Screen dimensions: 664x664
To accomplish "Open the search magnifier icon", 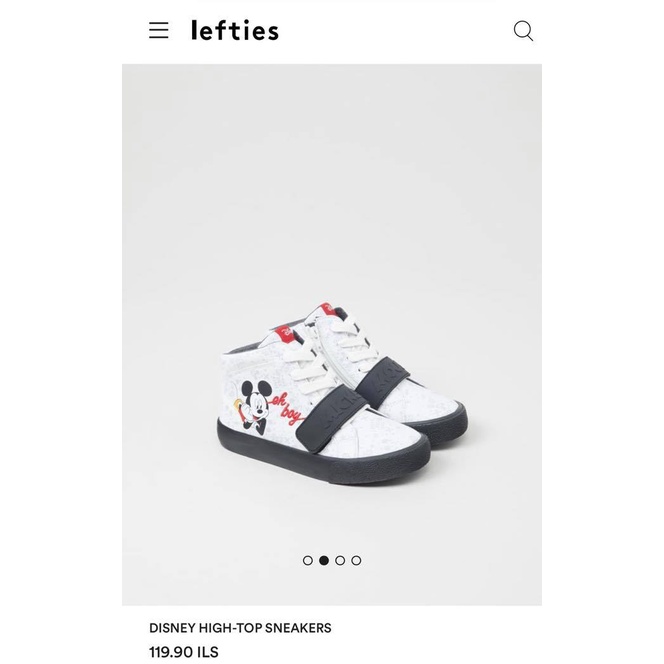I will 523,31.
